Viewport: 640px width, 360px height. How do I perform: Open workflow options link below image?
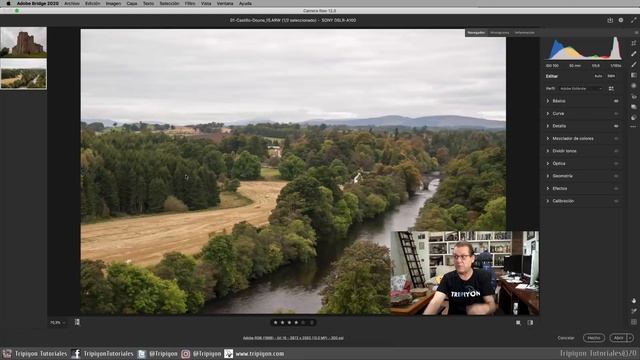tap(293, 338)
